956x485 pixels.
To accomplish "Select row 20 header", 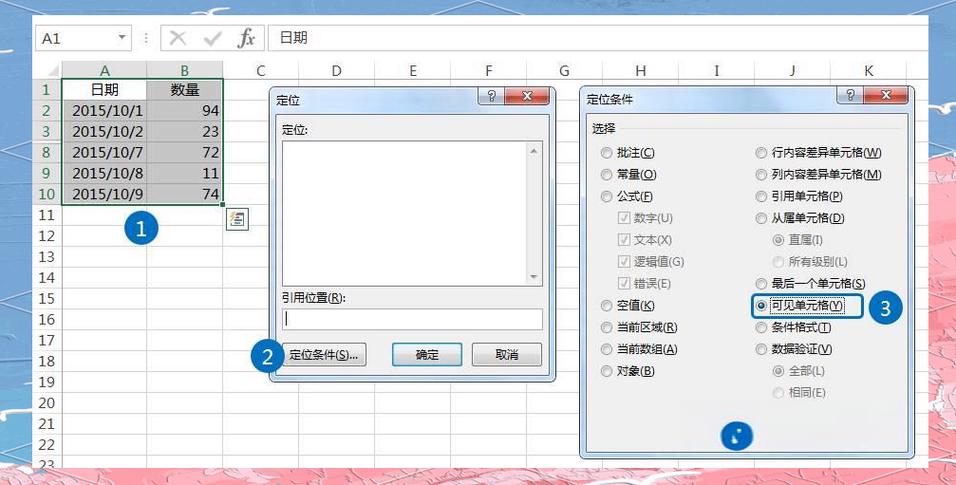I will coord(46,403).
